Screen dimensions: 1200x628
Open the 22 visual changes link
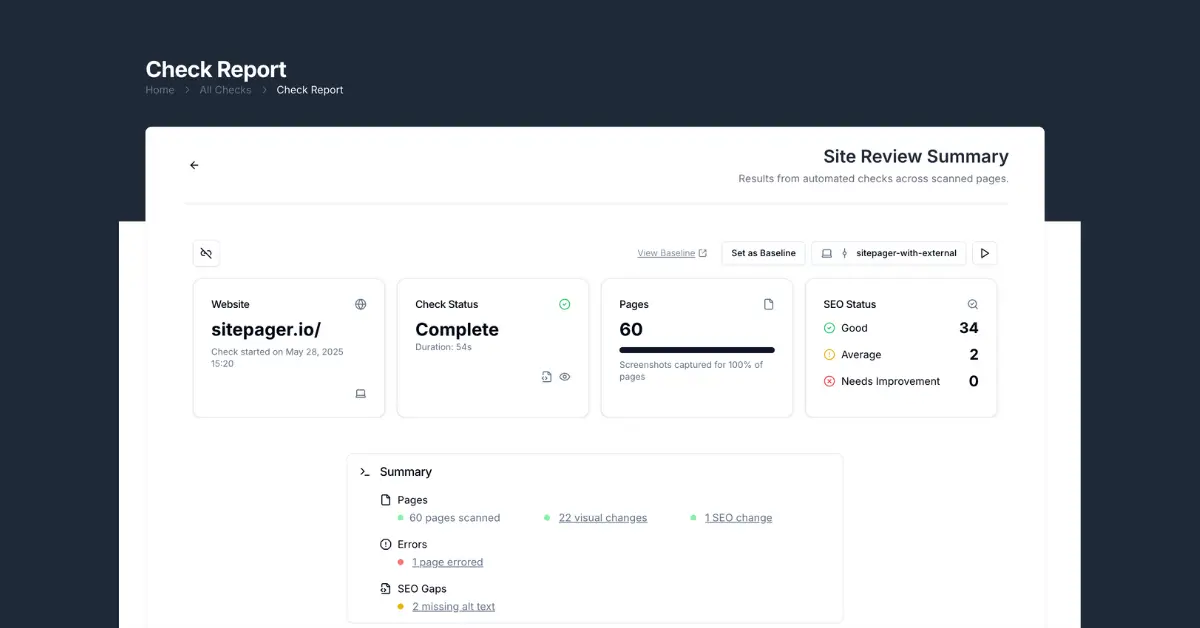(x=602, y=518)
